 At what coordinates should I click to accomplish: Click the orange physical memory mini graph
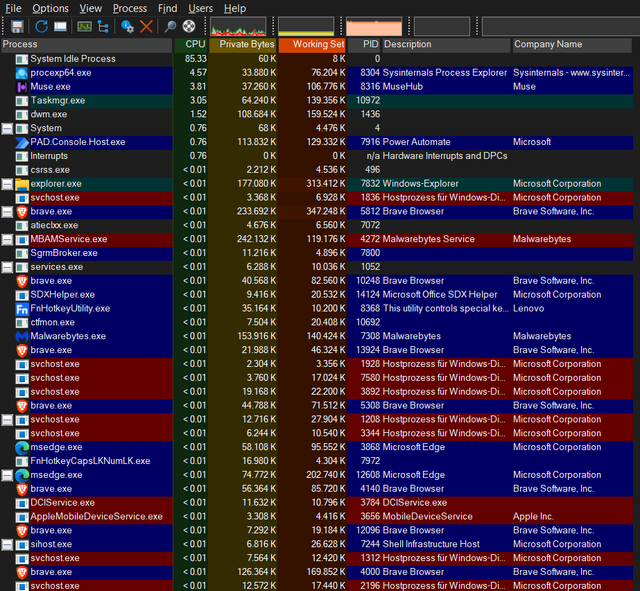pos(374,27)
